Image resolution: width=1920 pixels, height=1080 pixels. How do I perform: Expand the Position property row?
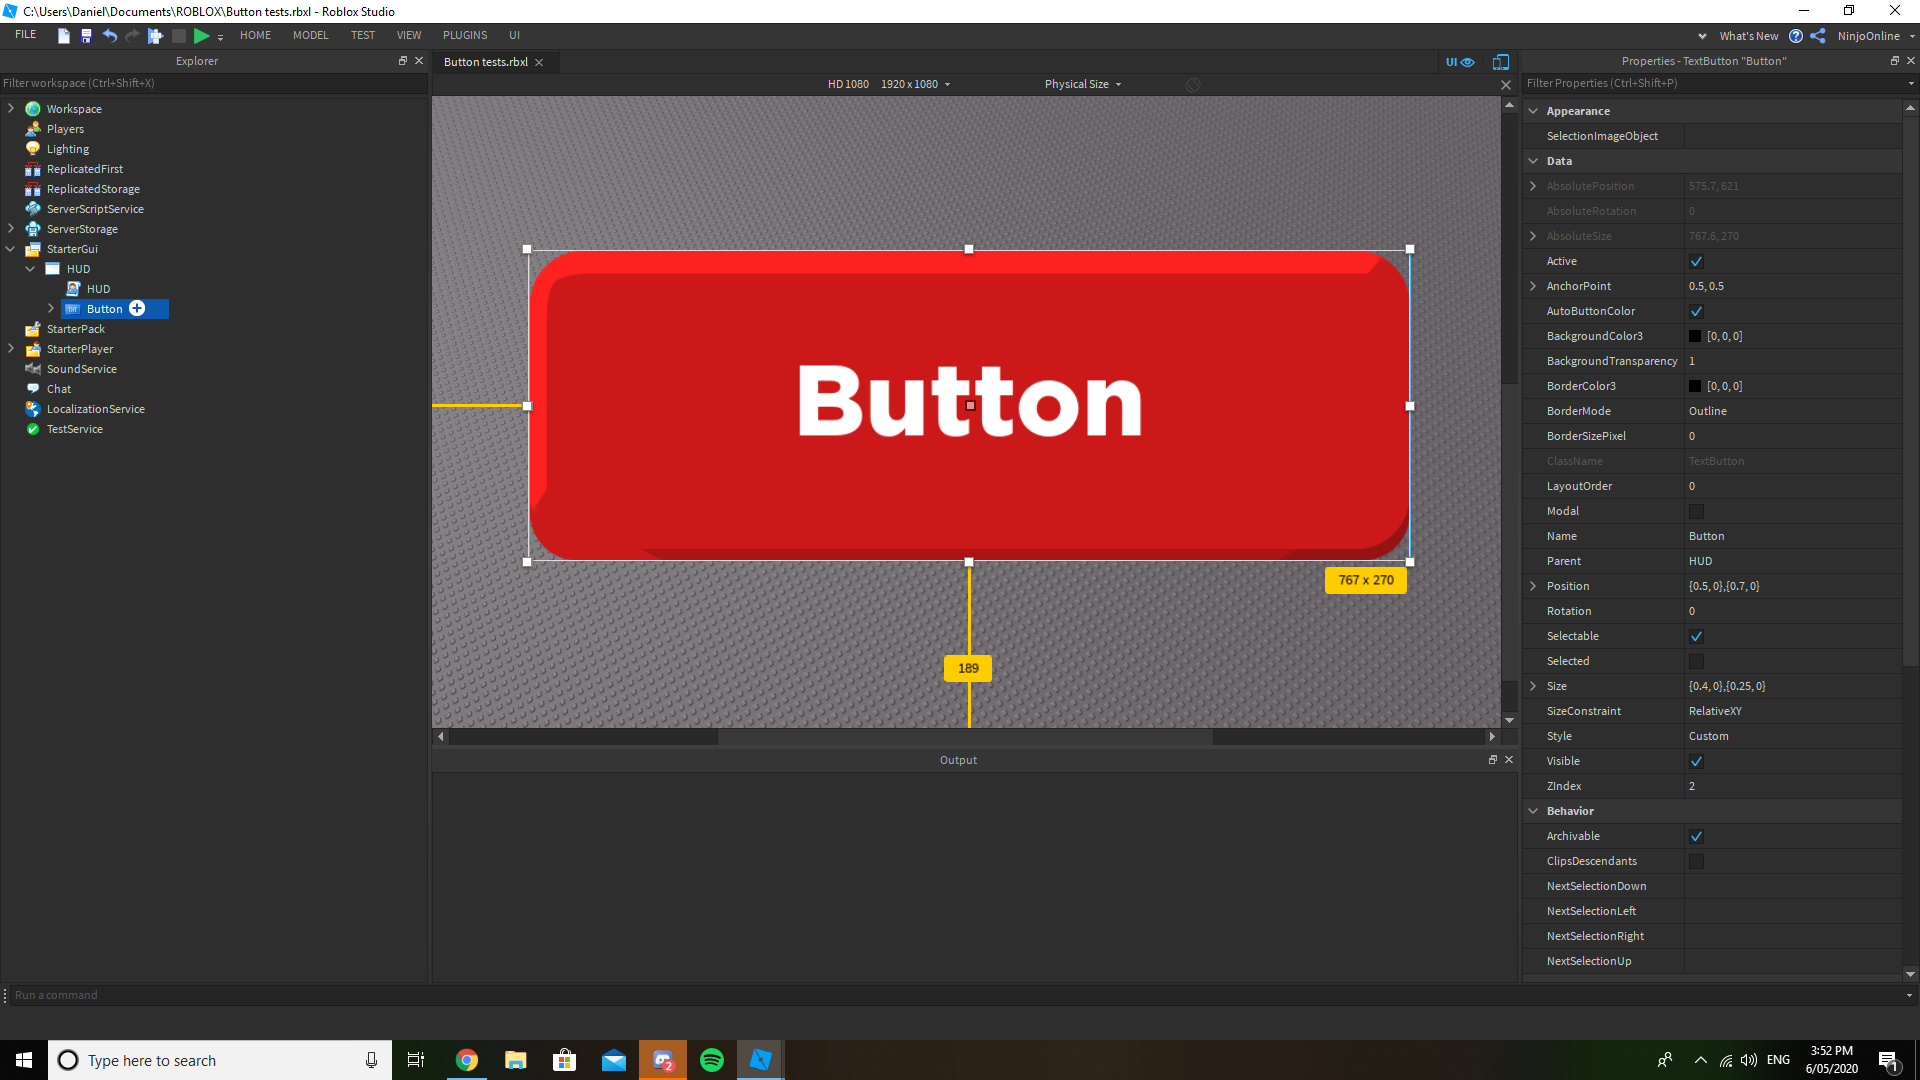point(1533,586)
